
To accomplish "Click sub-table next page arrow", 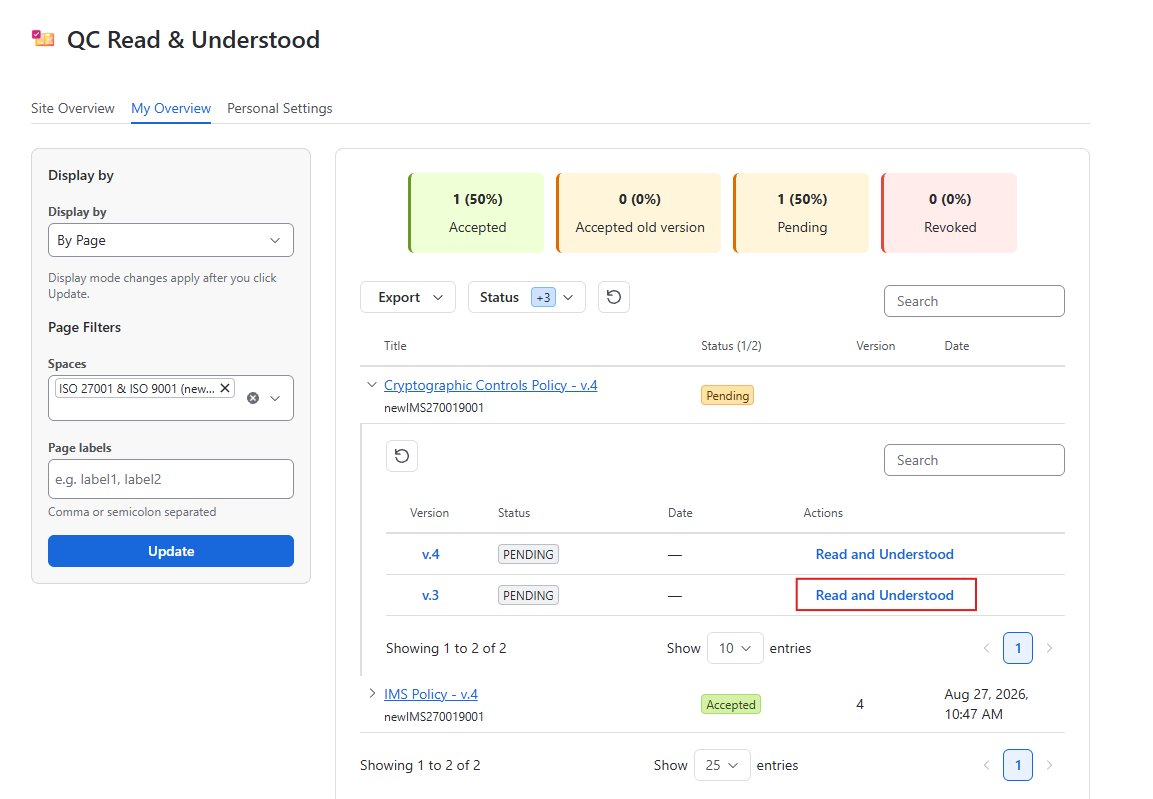I will [x=1049, y=648].
